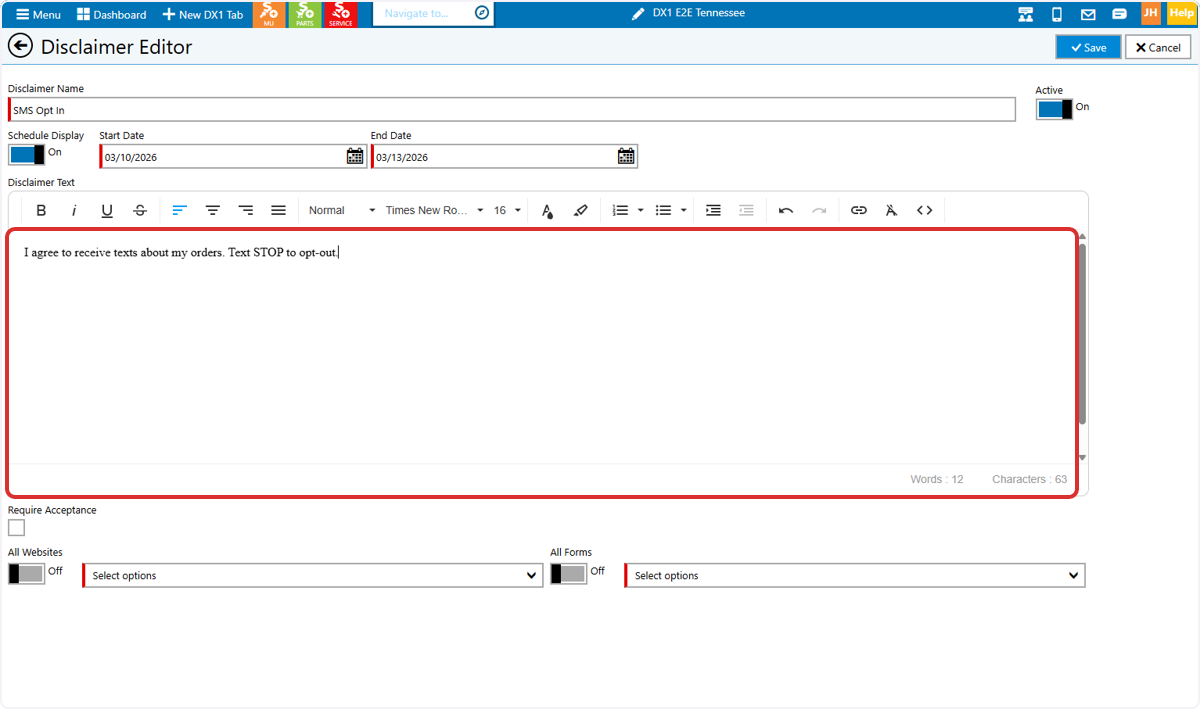Open the font color picker
Viewport: 1200px width, 709px height.
[547, 210]
